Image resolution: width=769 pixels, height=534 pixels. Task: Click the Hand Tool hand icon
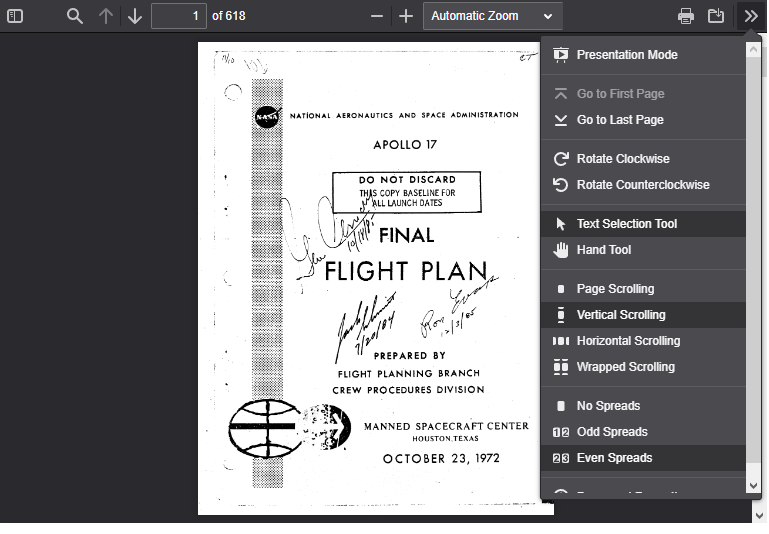coord(561,250)
